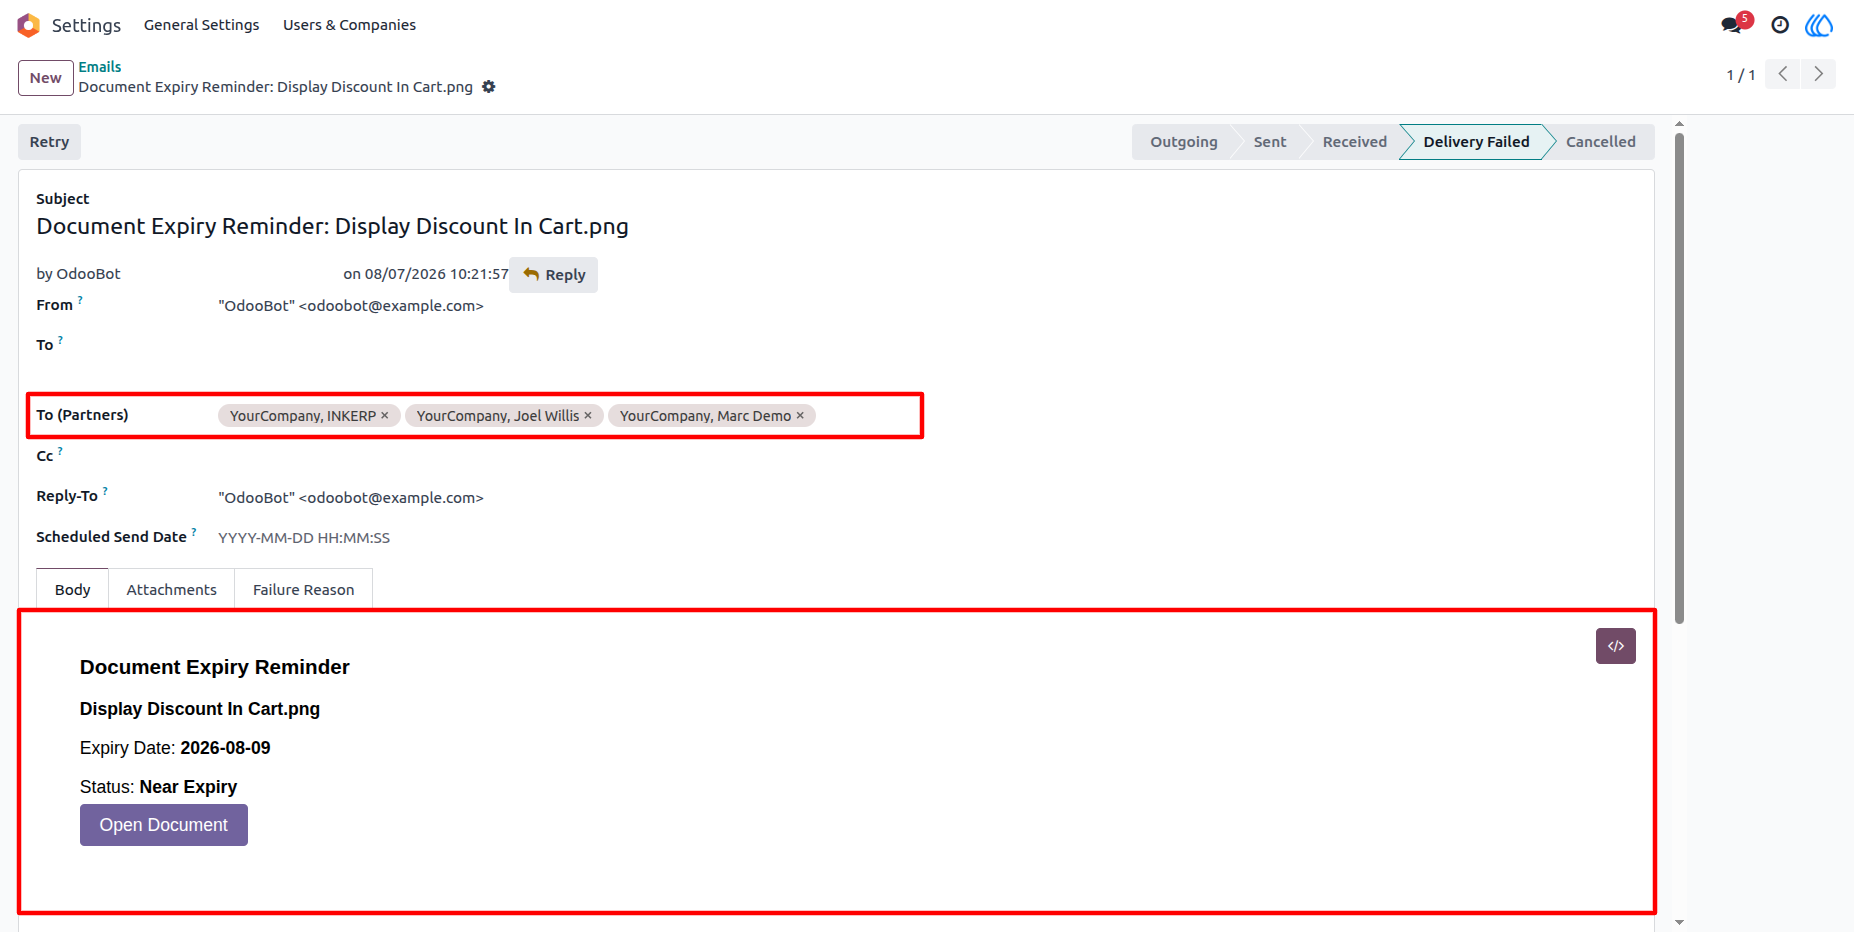Select the Delivery Failed status
The image size is (1854, 932).
click(x=1476, y=142)
